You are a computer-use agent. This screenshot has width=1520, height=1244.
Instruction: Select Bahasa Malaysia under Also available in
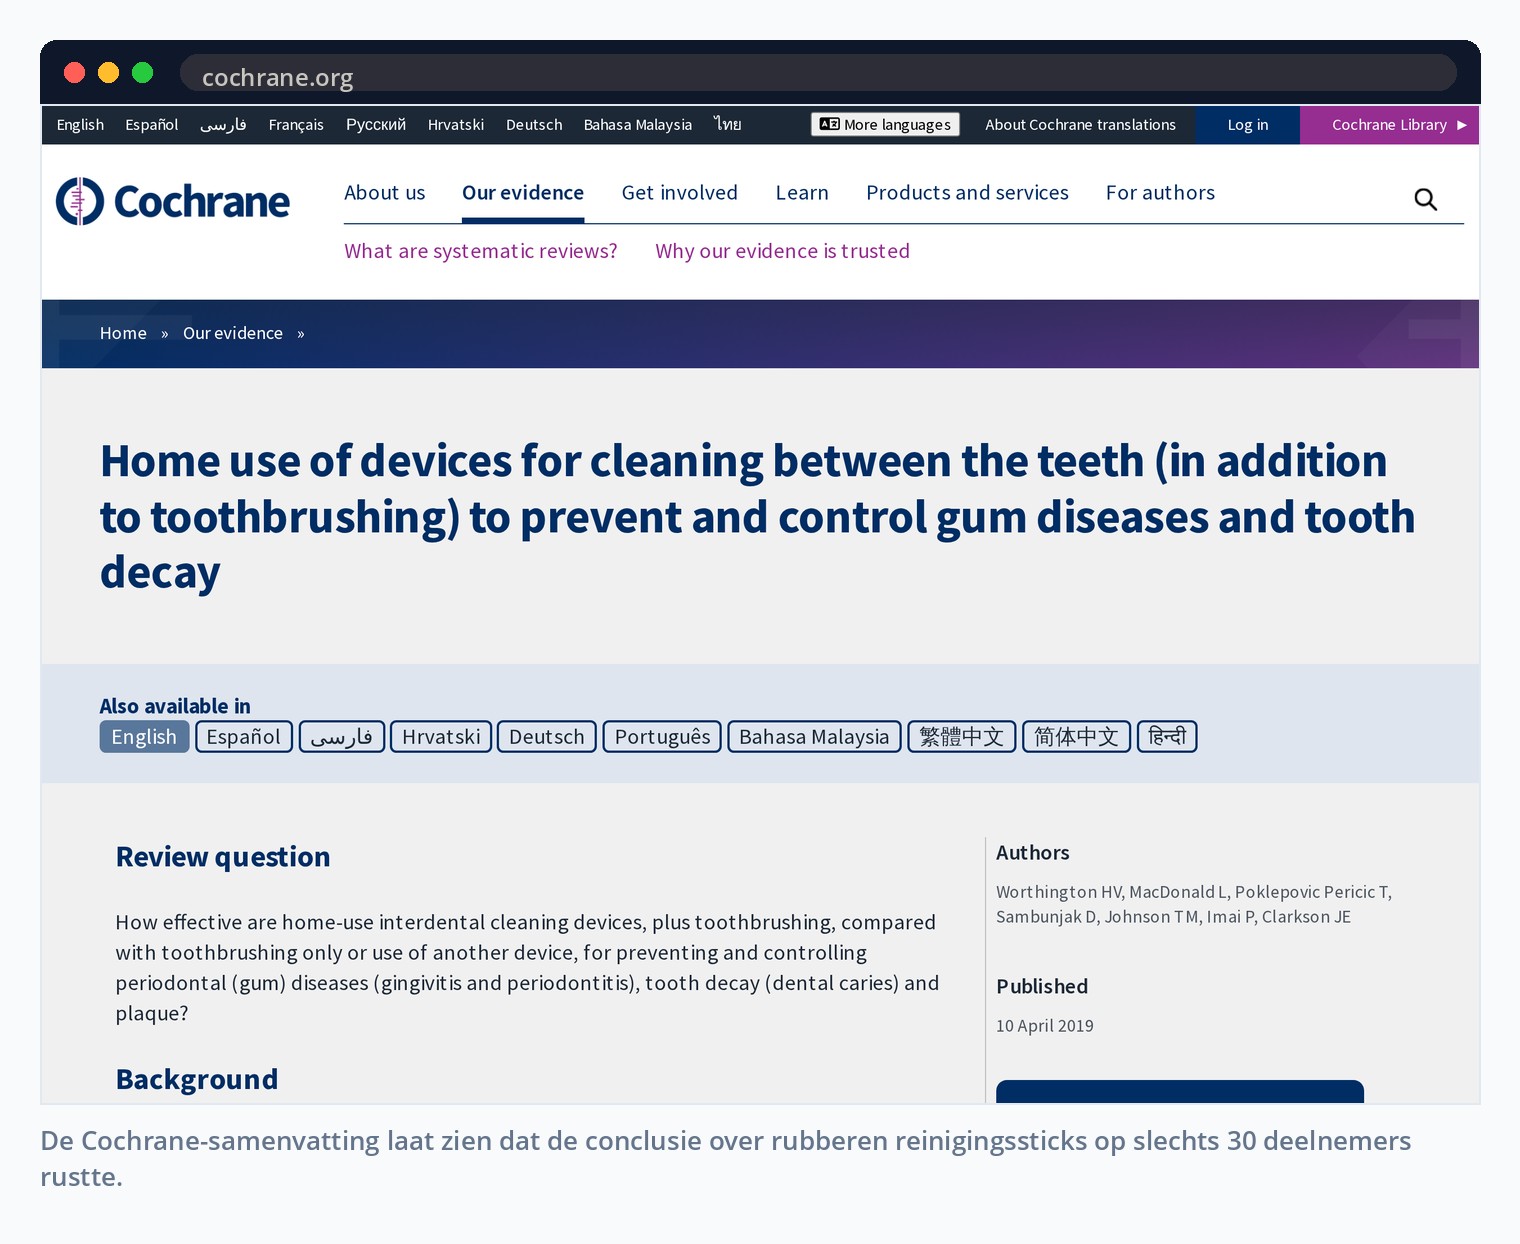coord(814,737)
